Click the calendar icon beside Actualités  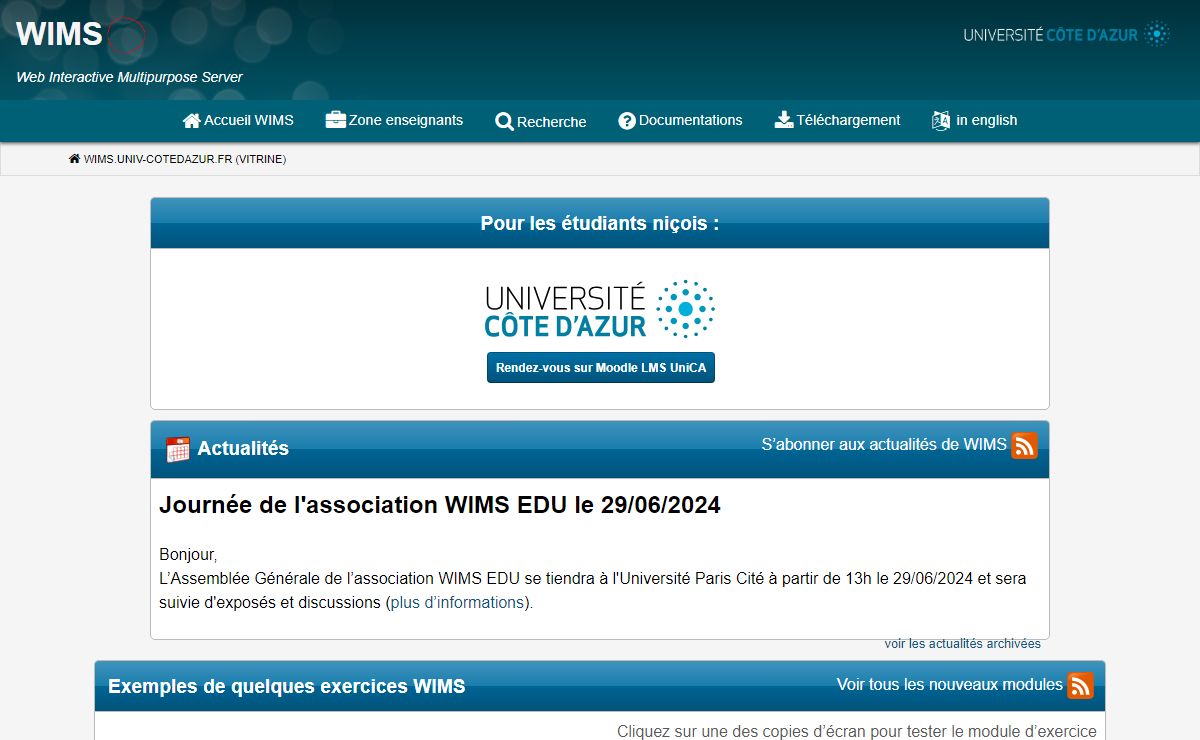pos(178,449)
